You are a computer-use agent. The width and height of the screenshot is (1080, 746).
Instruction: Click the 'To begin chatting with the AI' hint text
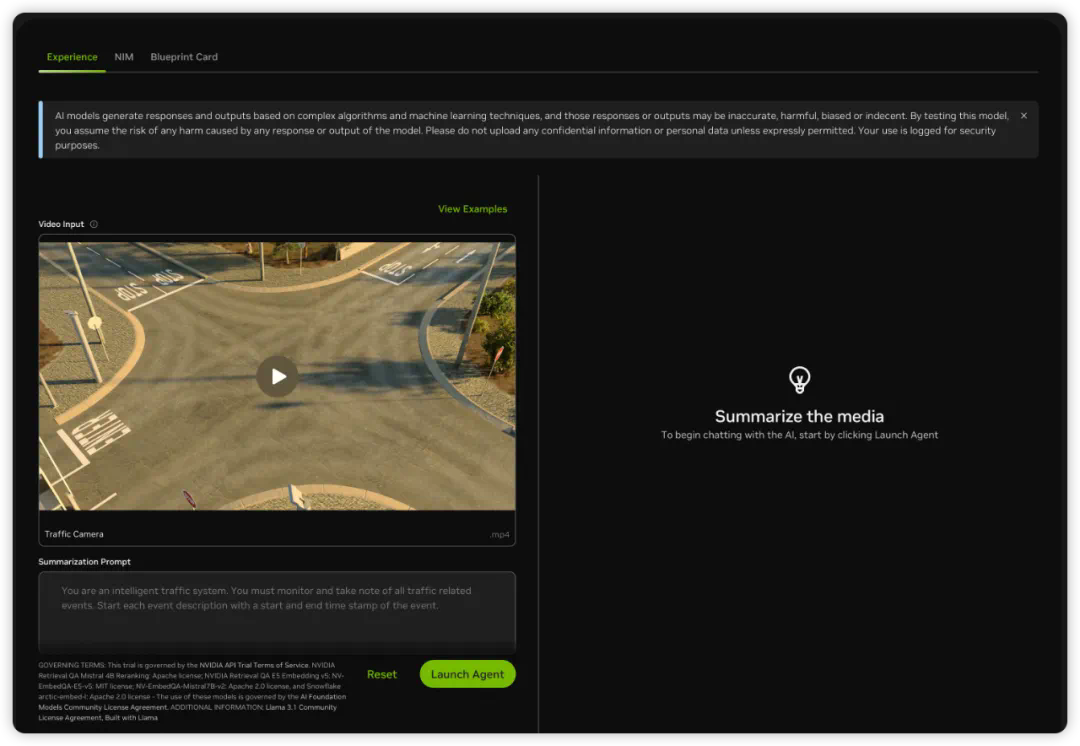(x=799, y=435)
